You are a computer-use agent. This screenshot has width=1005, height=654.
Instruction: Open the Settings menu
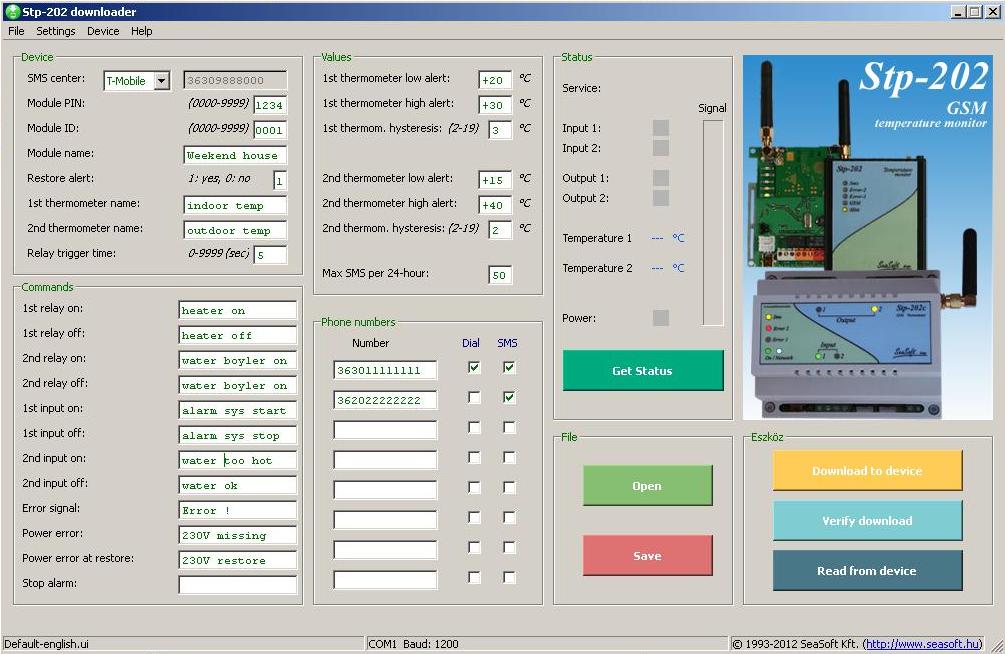click(56, 31)
